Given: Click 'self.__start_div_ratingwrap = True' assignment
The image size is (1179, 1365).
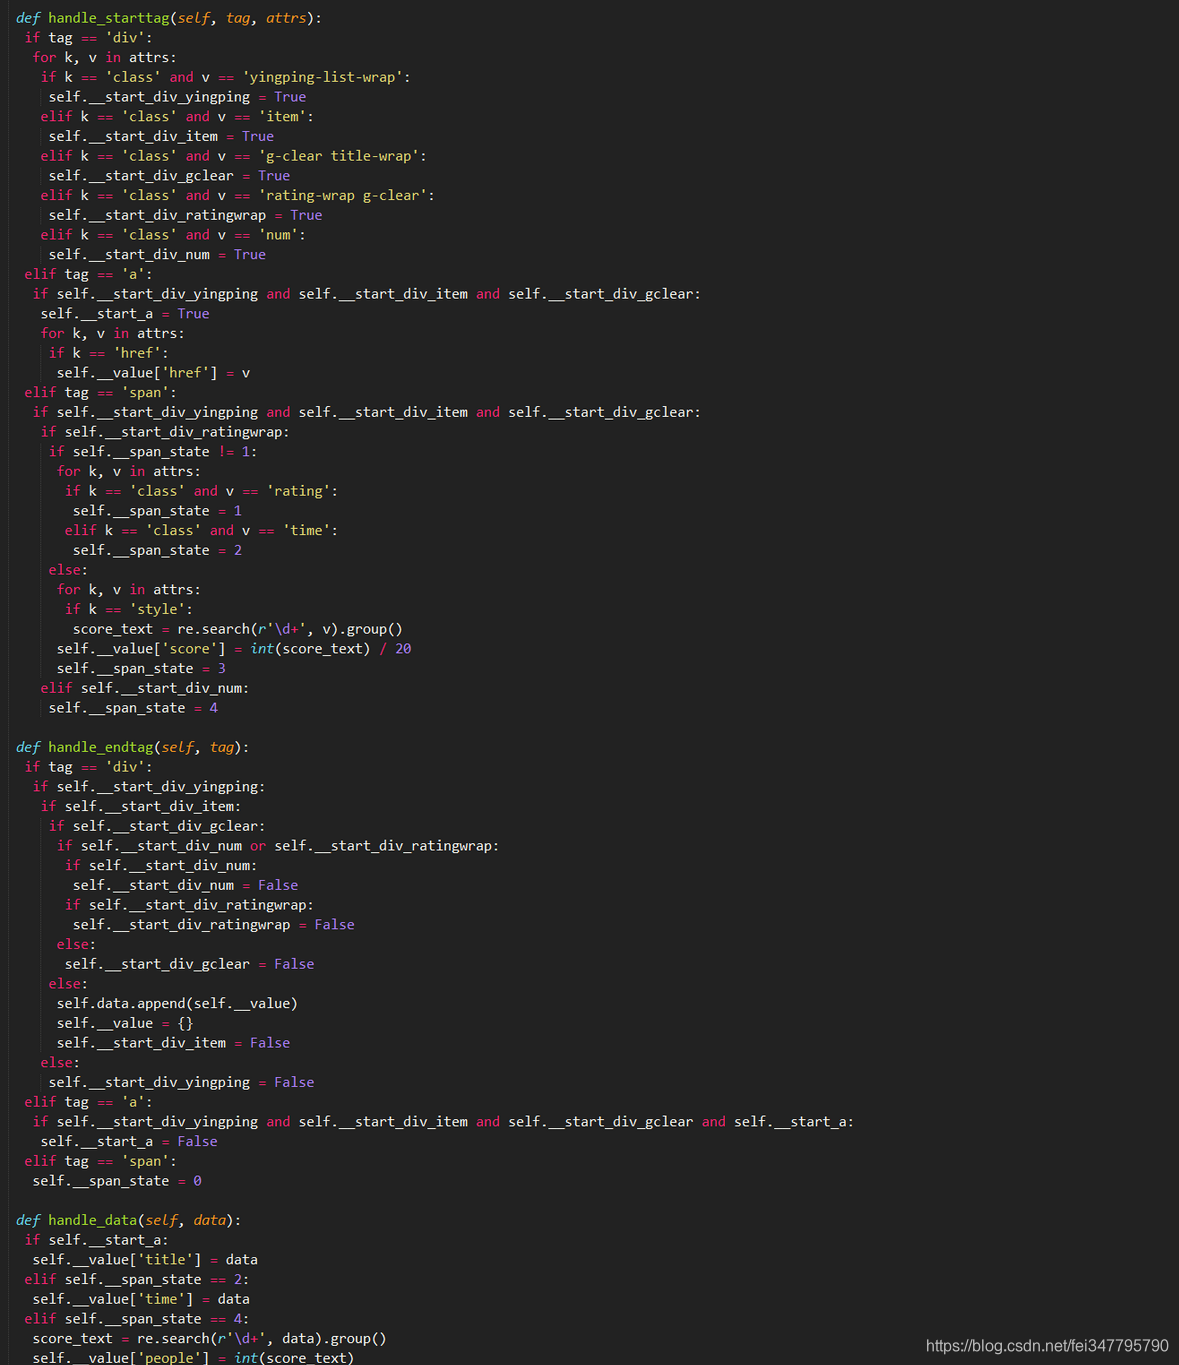Looking at the screenshot, I should point(185,215).
